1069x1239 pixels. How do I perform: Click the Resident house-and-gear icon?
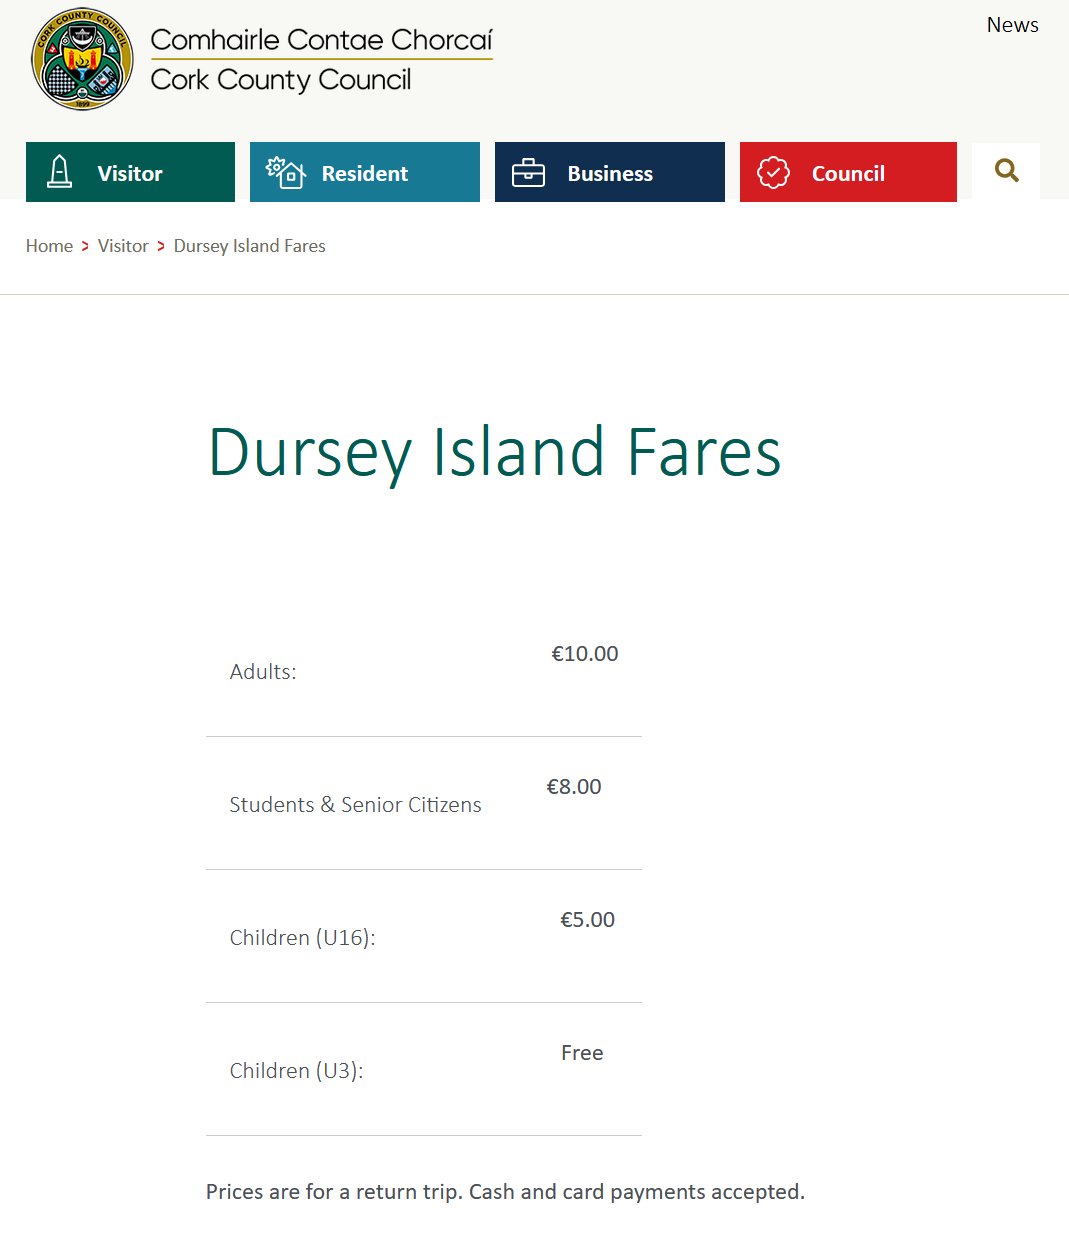click(285, 172)
